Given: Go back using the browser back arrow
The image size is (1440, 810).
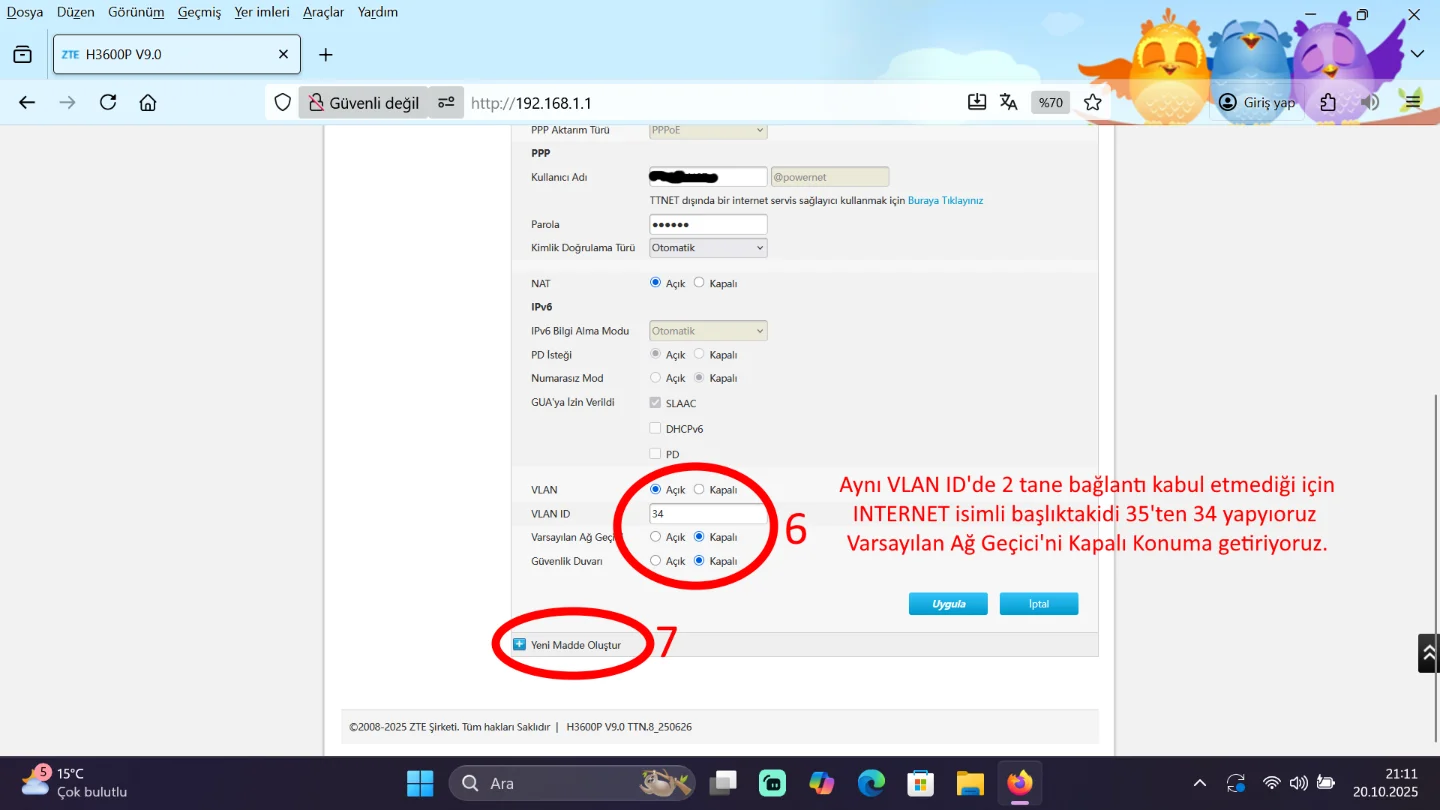Looking at the screenshot, I should 27,102.
